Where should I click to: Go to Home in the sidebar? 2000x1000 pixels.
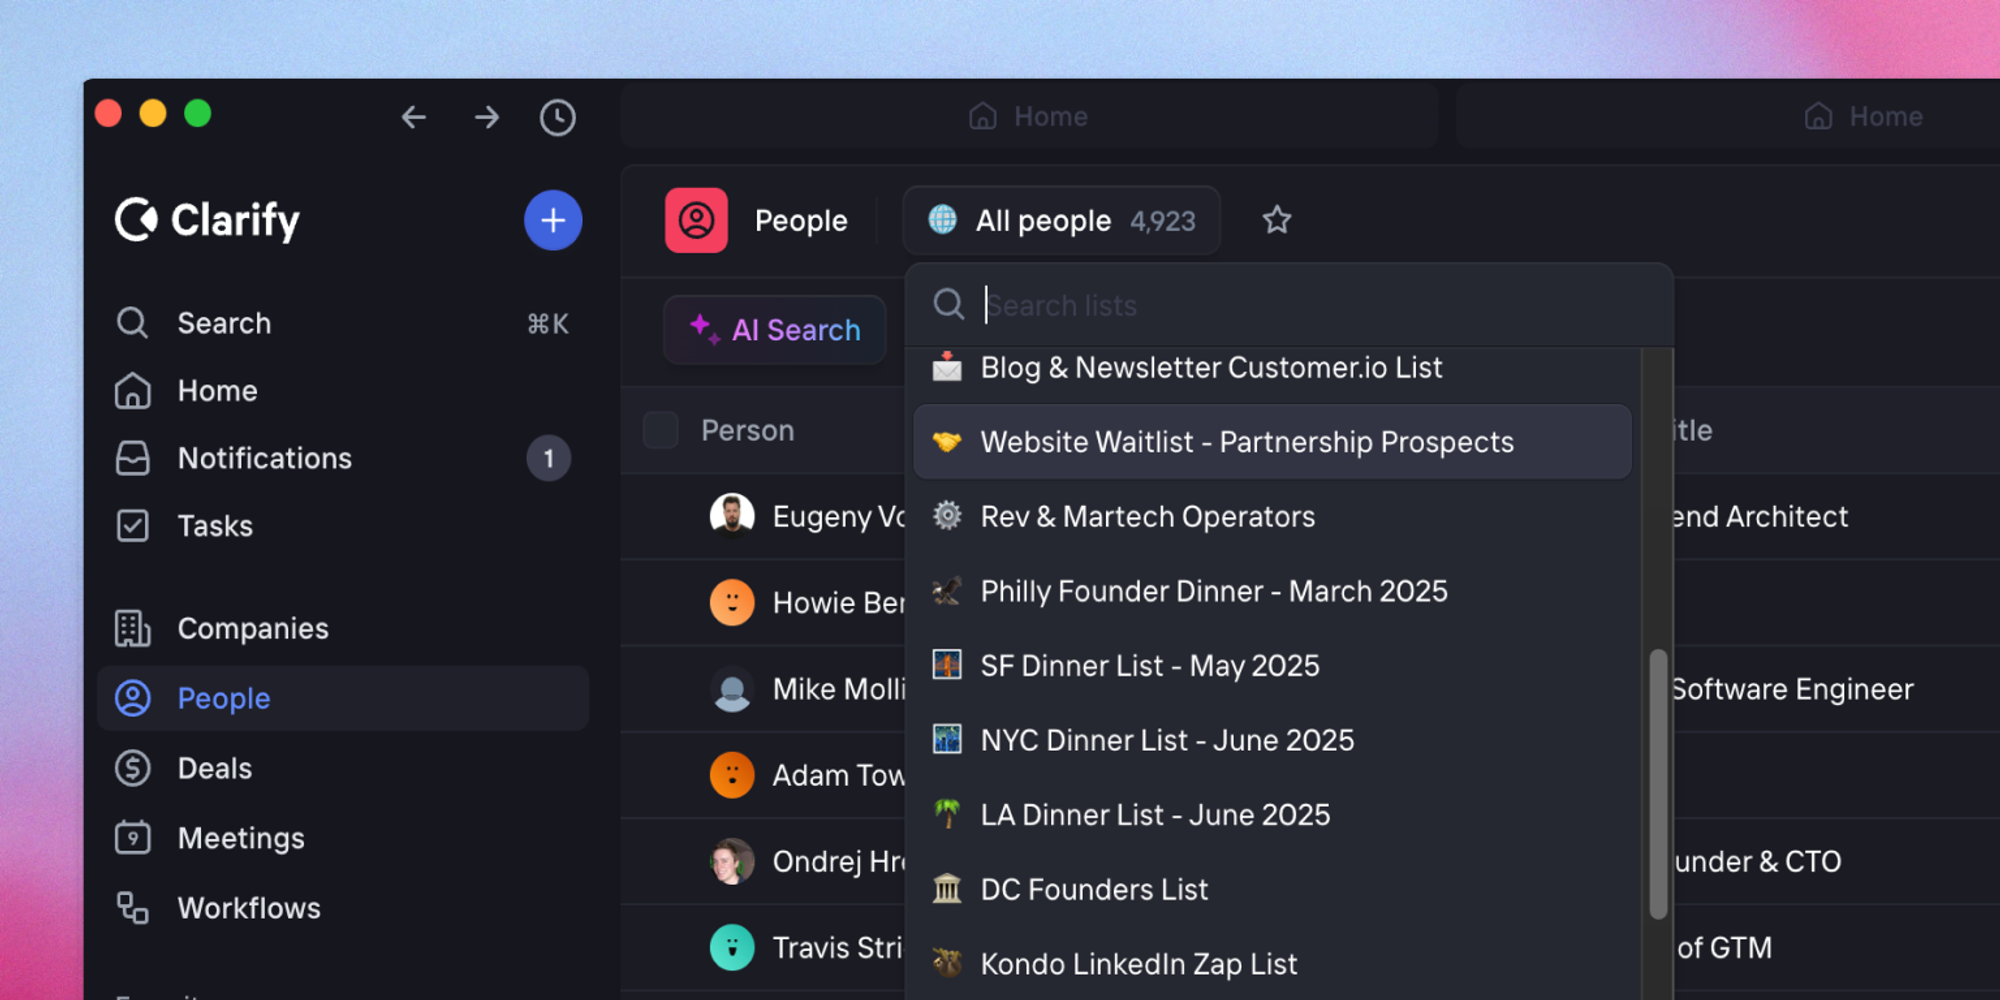343,391
